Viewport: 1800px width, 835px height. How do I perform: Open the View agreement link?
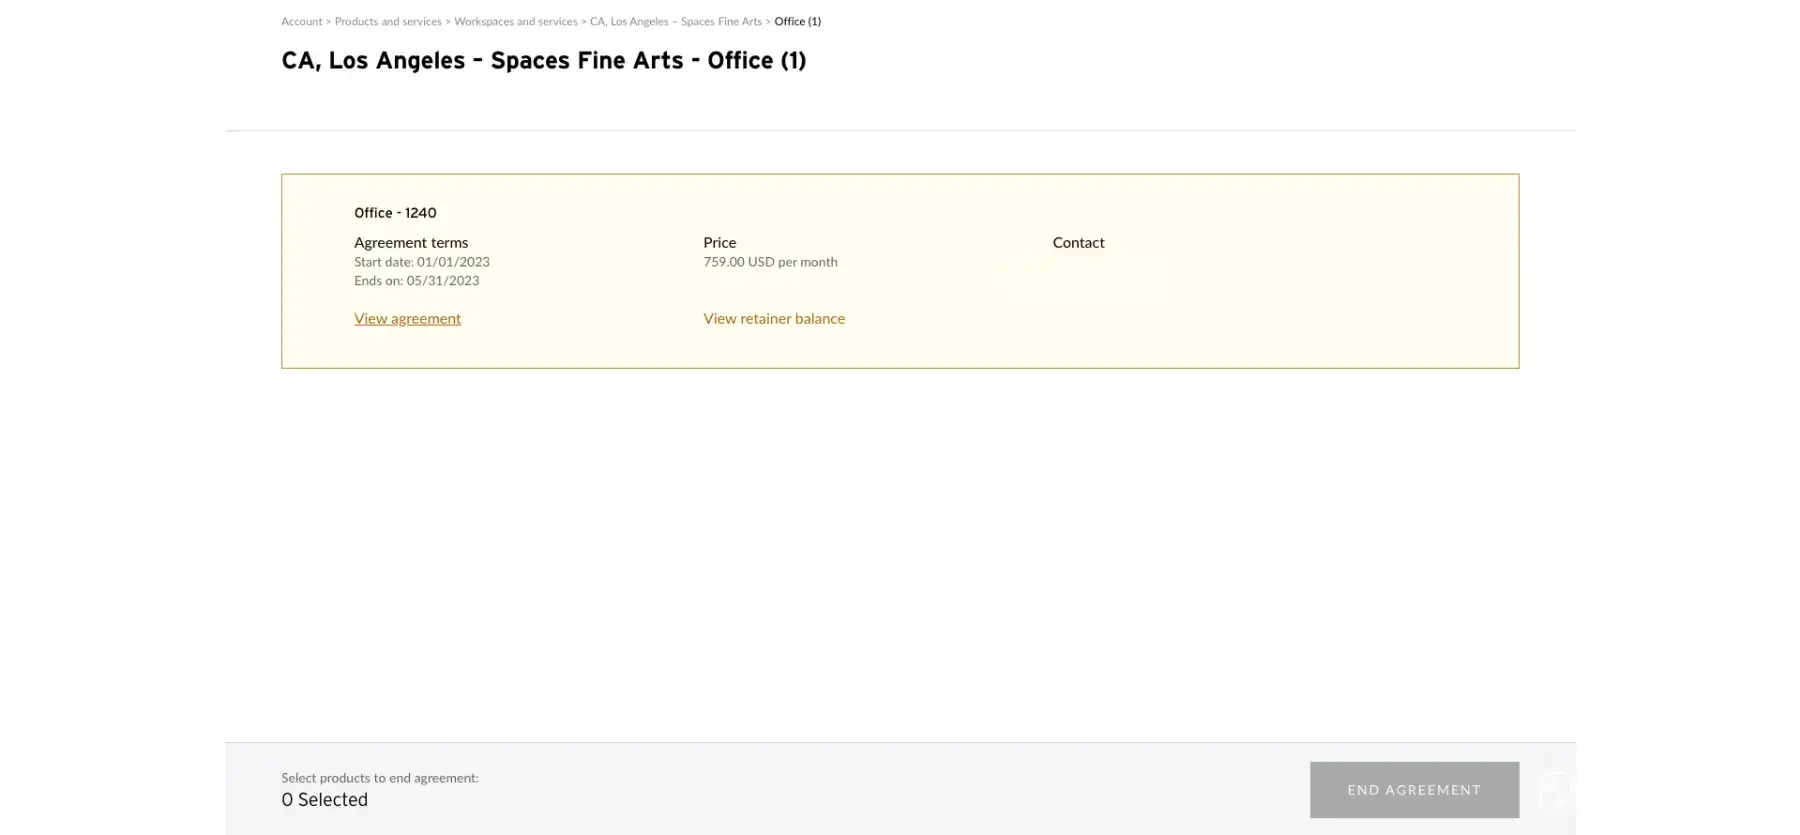(407, 318)
